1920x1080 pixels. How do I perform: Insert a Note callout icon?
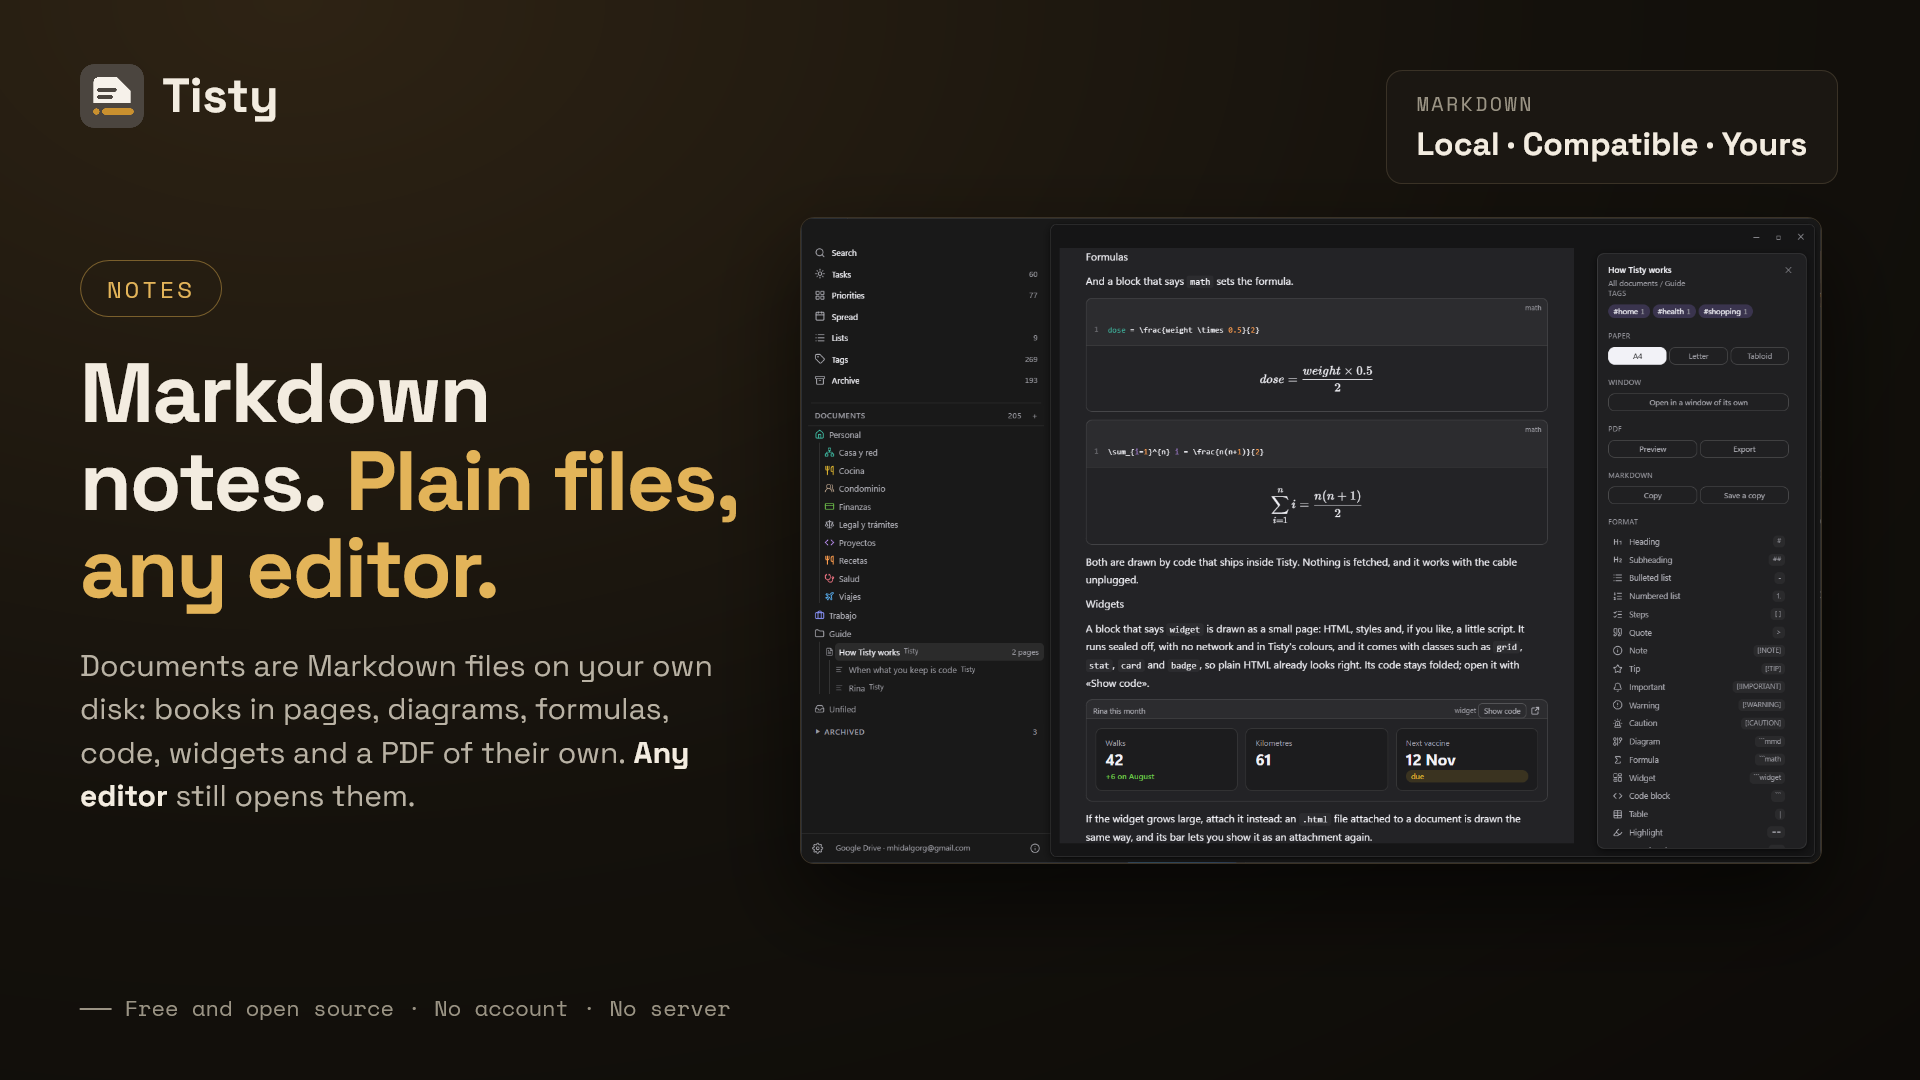click(x=1617, y=651)
